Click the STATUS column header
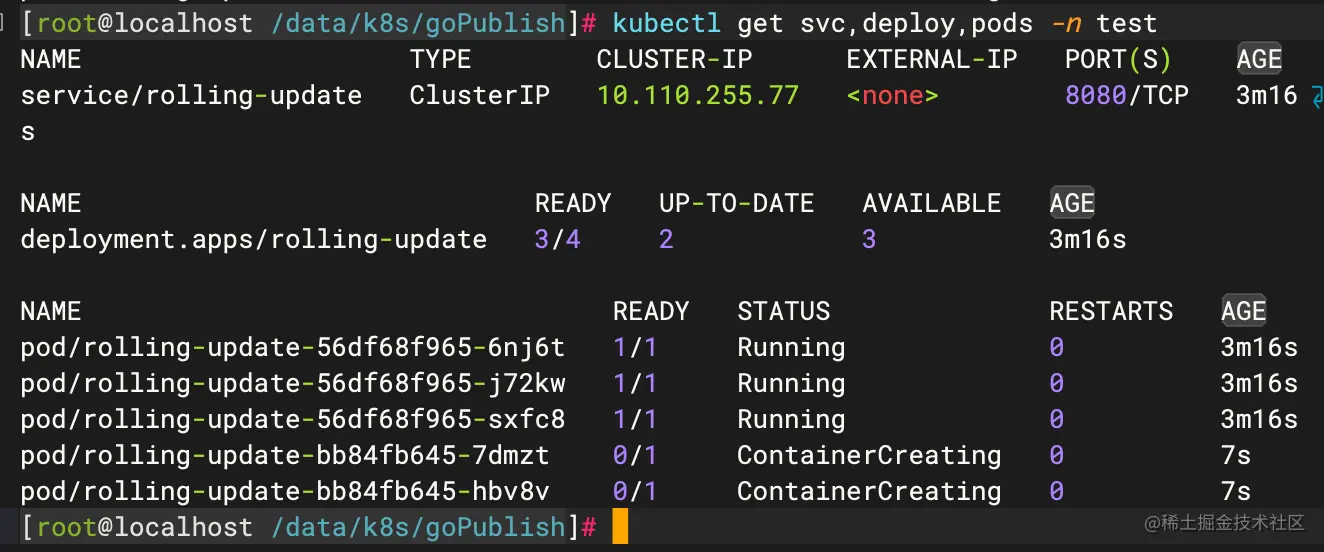Image resolution: width=1324 pixels, height=552 pixels. 784,311
